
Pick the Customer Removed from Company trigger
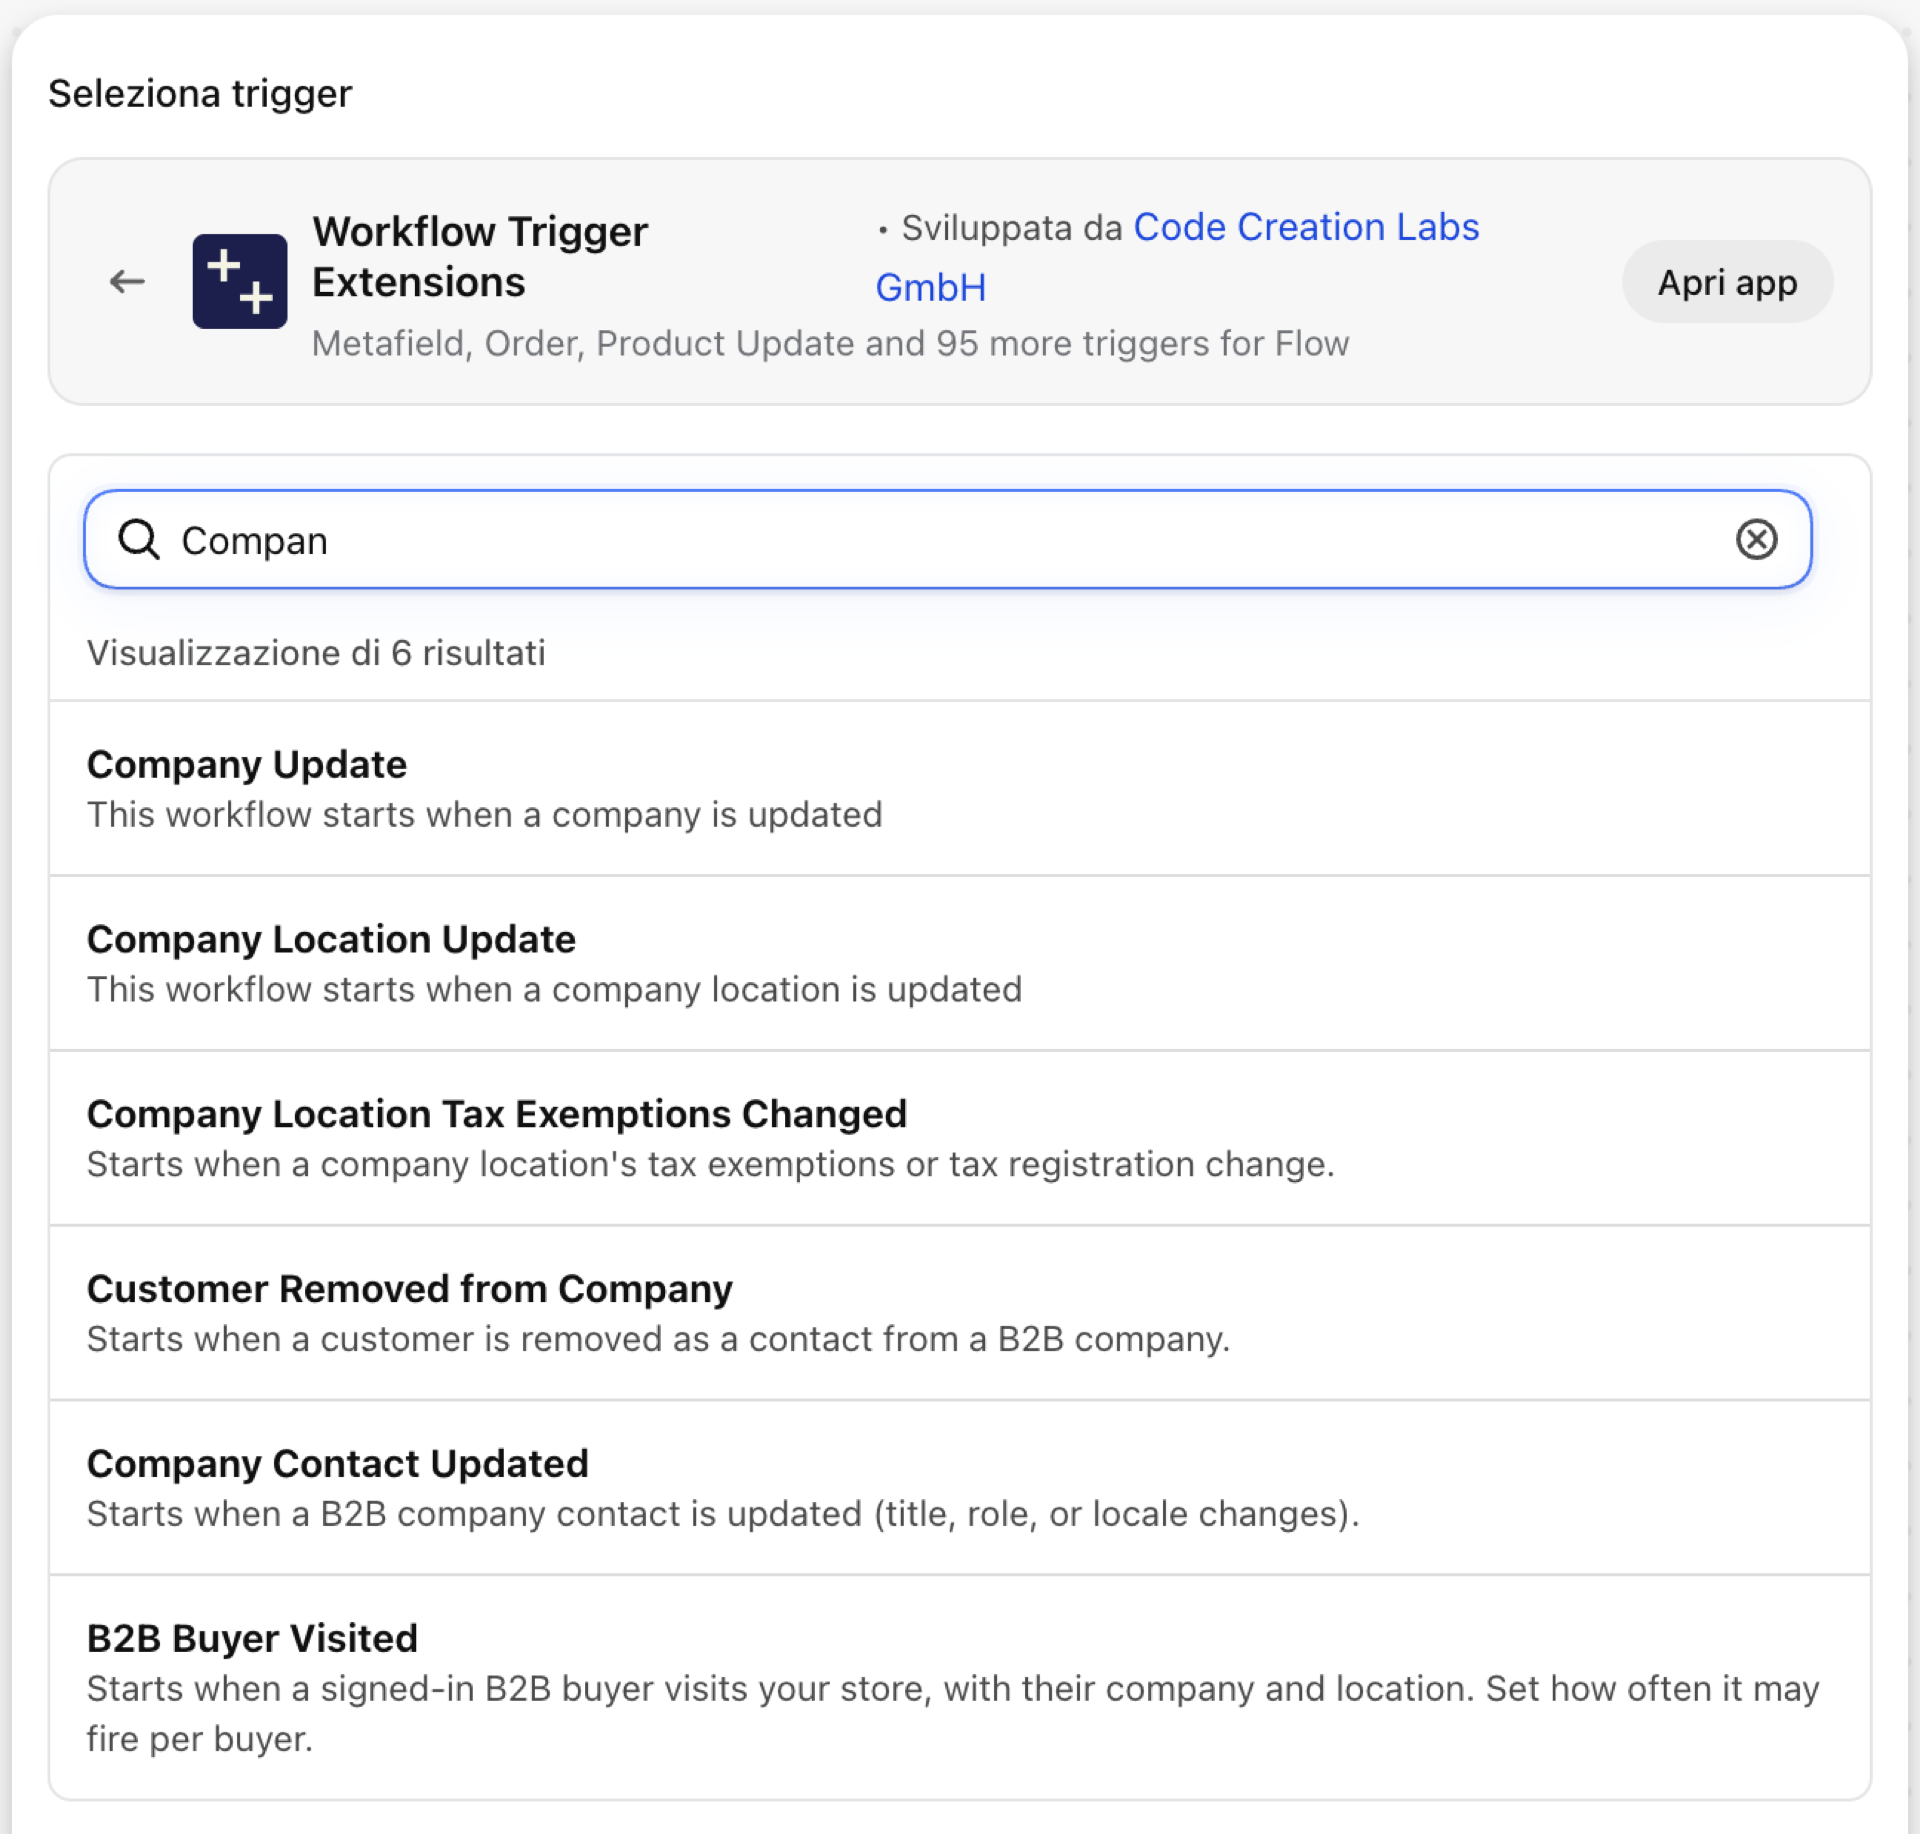tap(960, 1314)
